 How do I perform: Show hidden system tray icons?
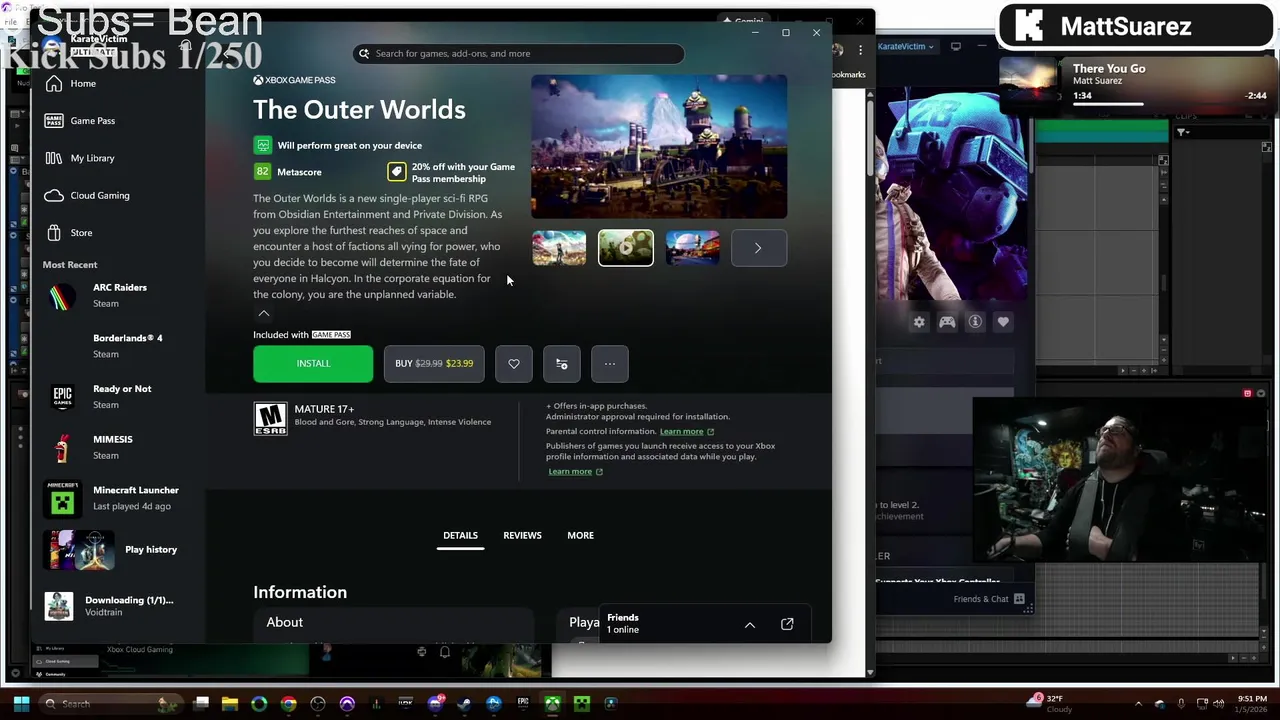point(1138,704)
